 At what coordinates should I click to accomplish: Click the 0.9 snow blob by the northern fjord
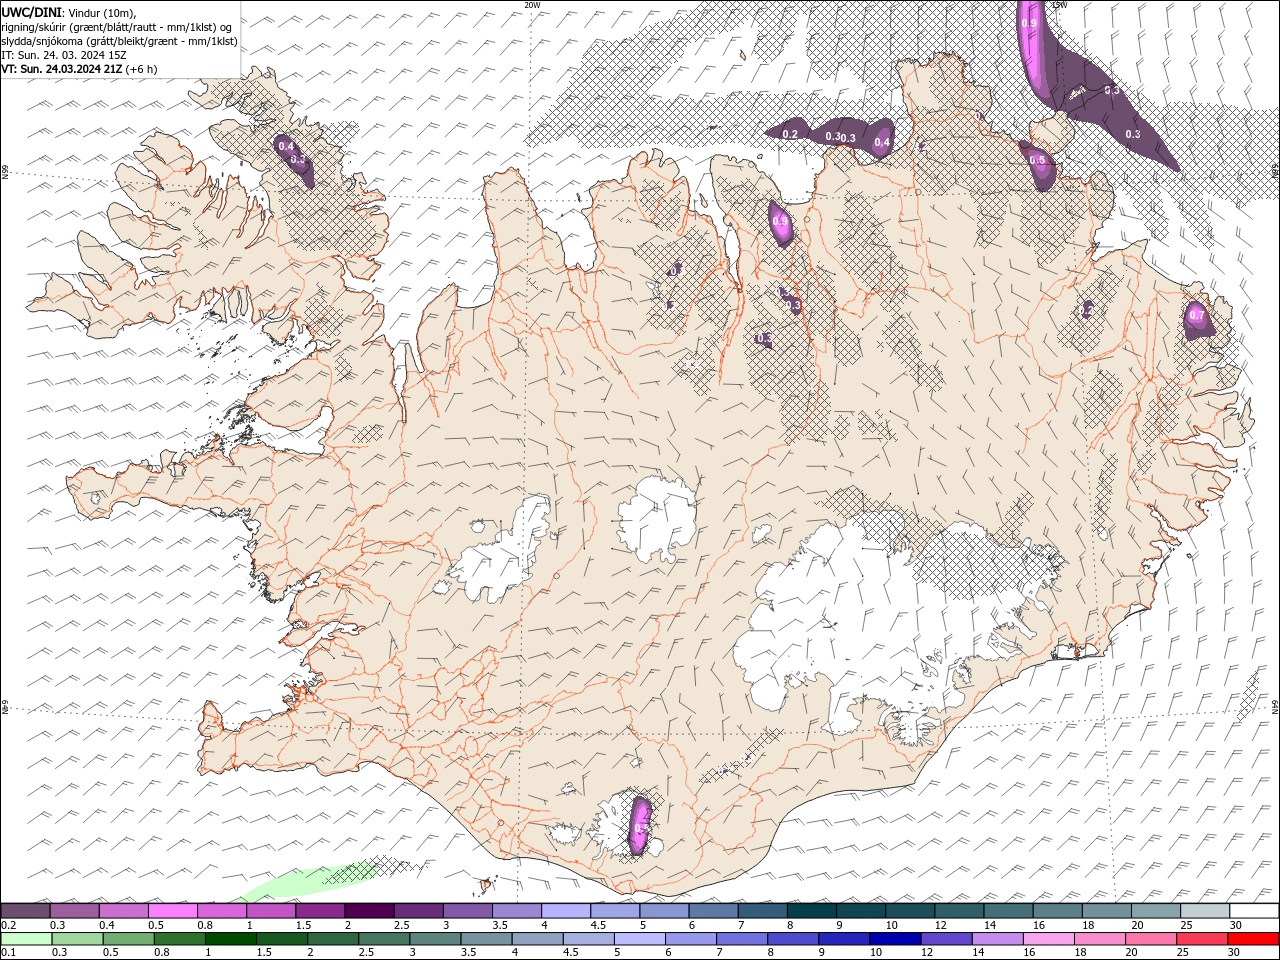click(780, 223)
